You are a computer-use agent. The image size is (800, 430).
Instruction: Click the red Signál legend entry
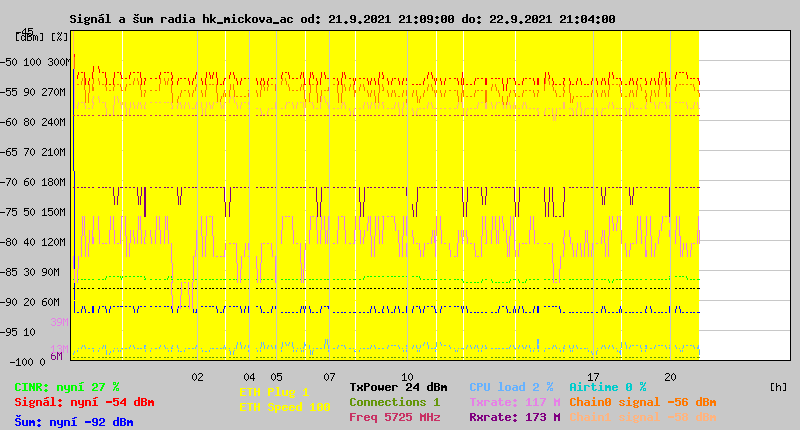click(x=84, y=402)
